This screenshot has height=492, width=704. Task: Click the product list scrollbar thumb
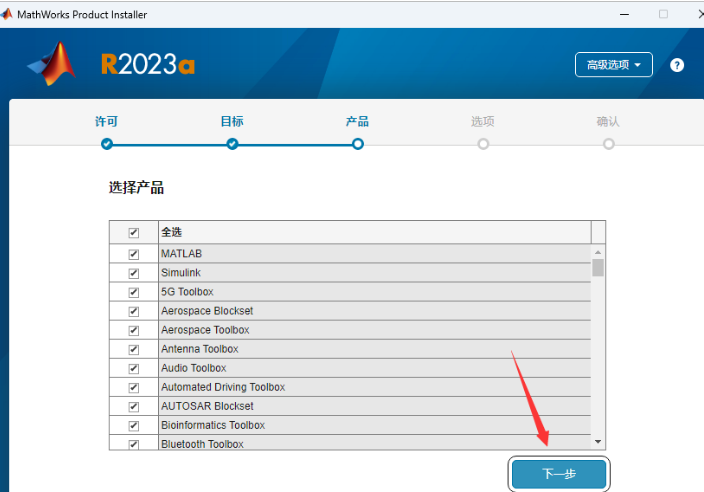[598, 268]
